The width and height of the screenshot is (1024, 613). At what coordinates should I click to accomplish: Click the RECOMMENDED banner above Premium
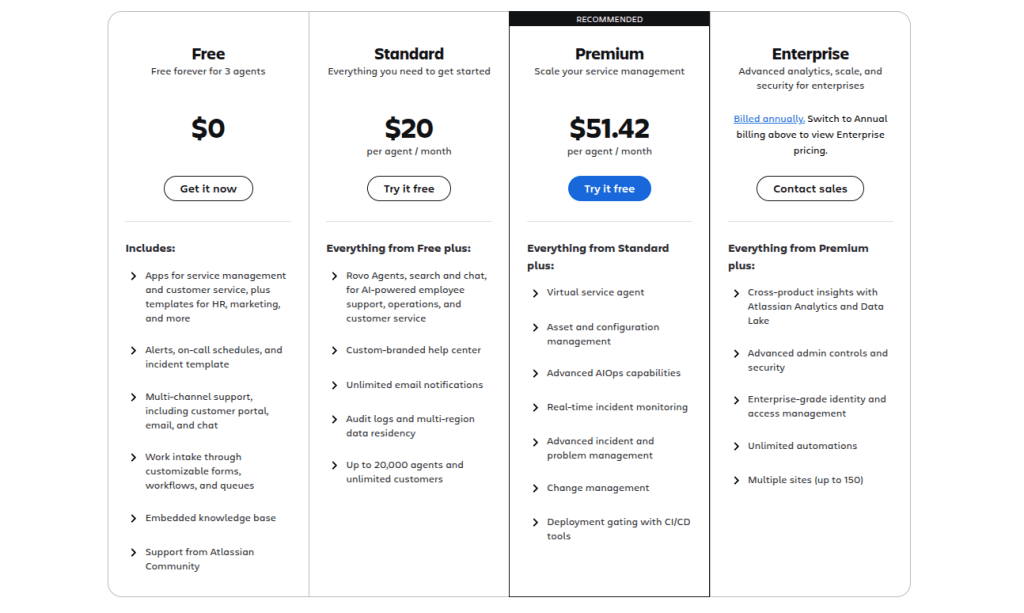(609, 18)
